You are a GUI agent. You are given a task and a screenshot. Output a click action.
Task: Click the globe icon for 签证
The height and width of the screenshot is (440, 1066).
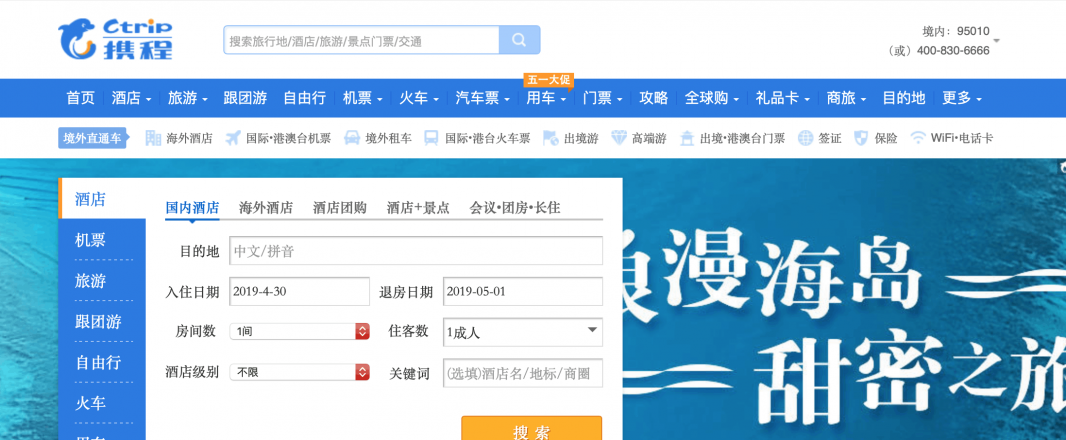pyautogui.click(x=805, y=138)
